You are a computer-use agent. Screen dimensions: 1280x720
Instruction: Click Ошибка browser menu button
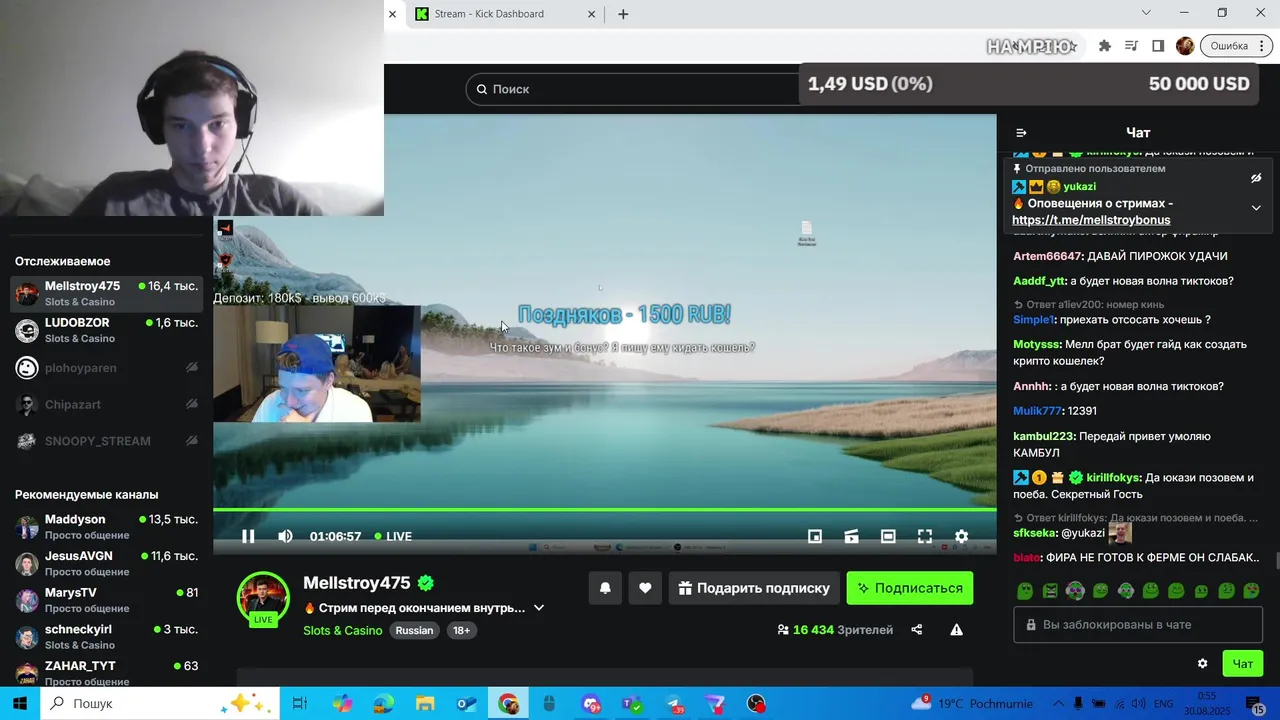1237,46
